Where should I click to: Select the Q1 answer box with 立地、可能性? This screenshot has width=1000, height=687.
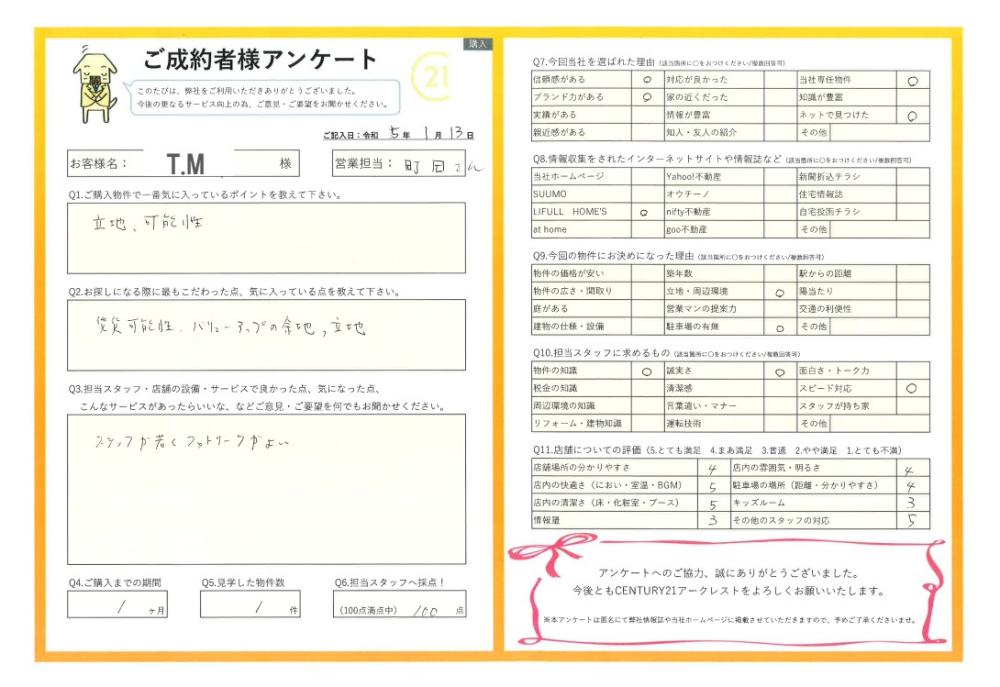tap(266, 238)
